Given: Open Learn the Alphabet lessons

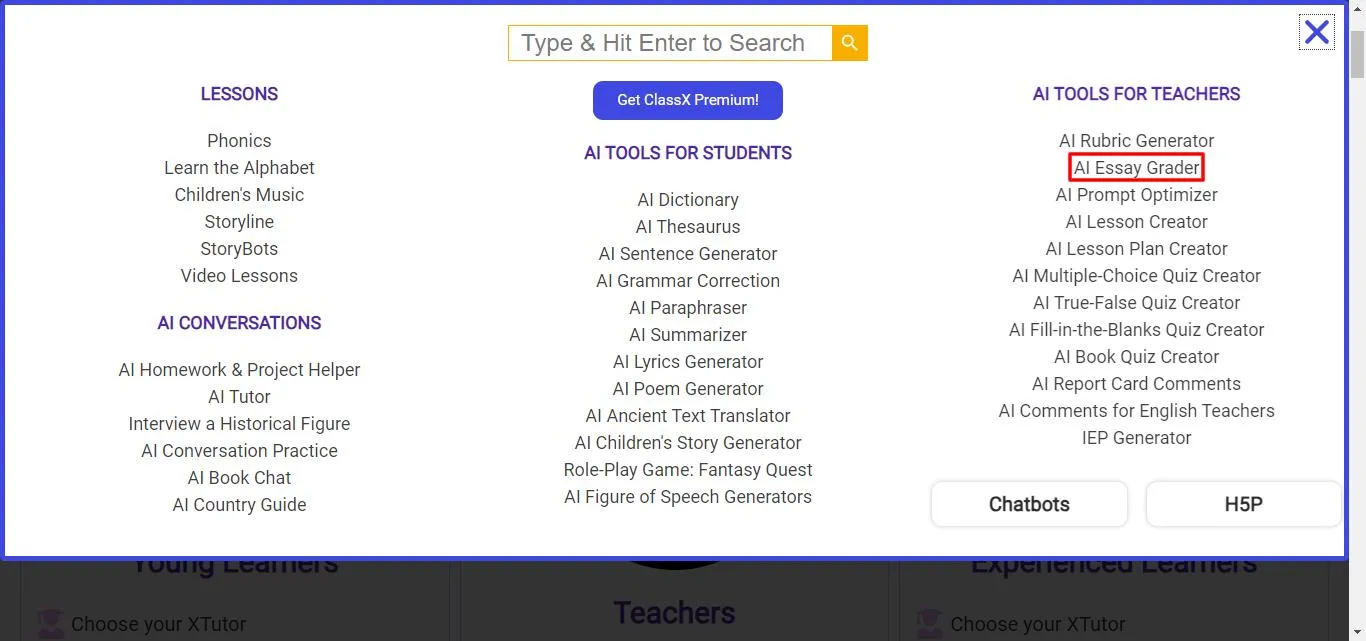Looking at the screenshot, I should coord(239,167).
